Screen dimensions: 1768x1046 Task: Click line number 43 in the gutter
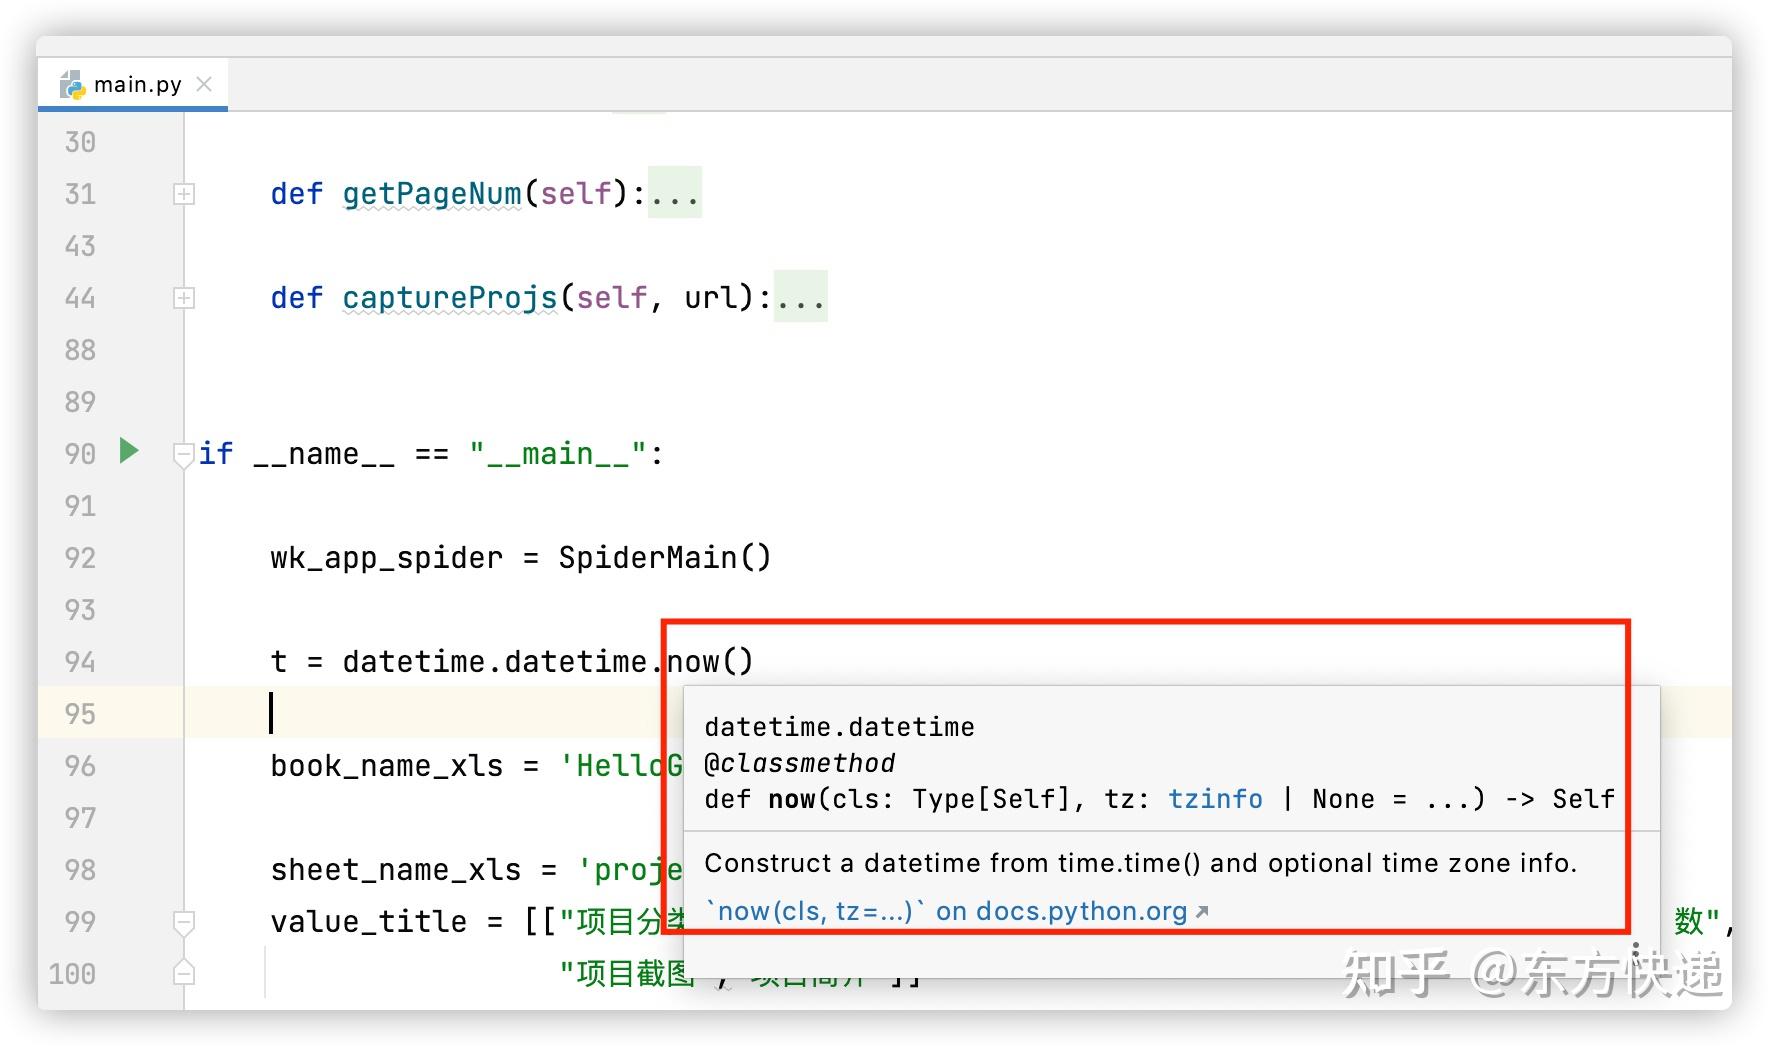(80, 246)
